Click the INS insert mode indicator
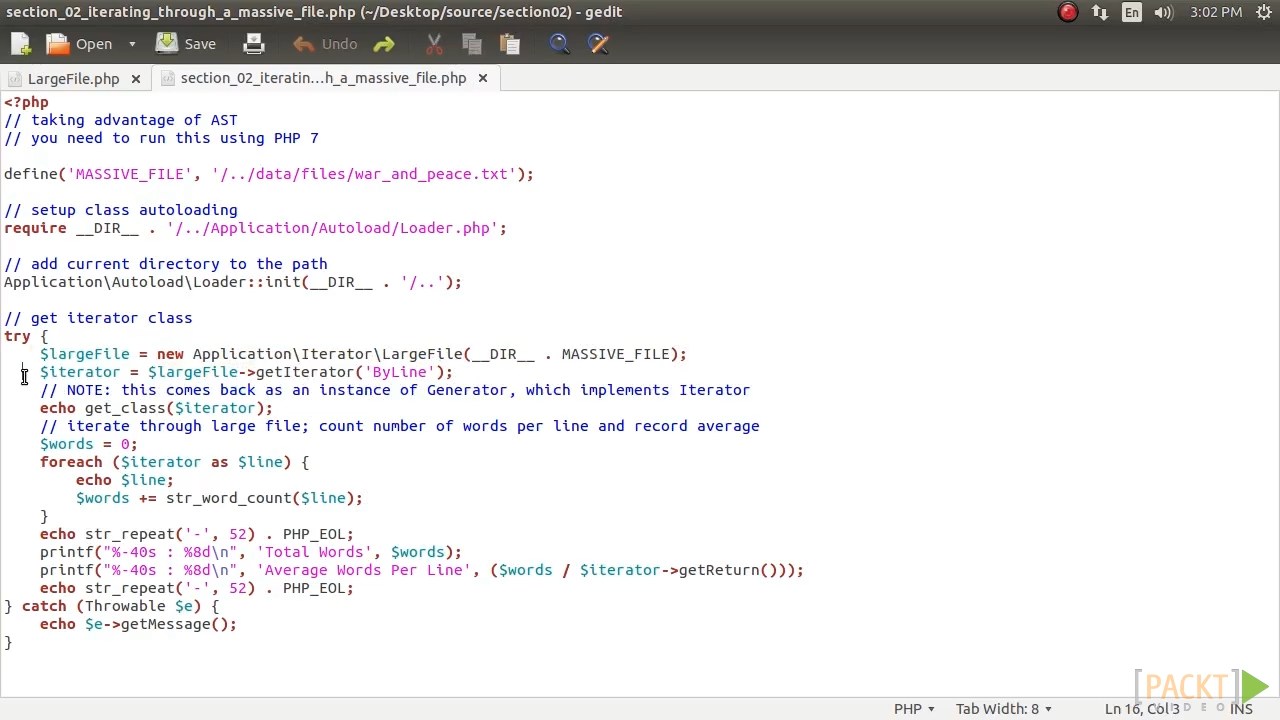The width and height of the screenshot is (1280, 720). (1241, 709)
